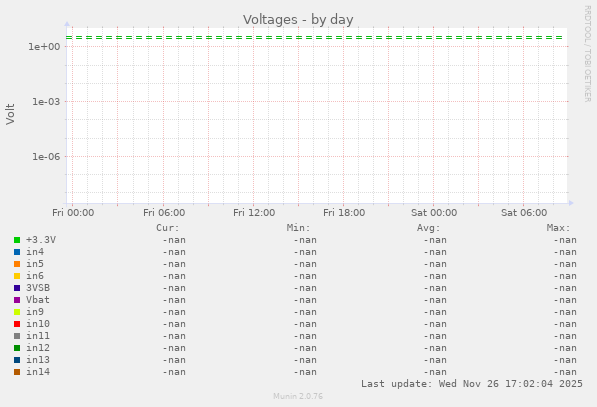Click the Max value for +3.3V
597x407 pixels.
tap(565, 240)
